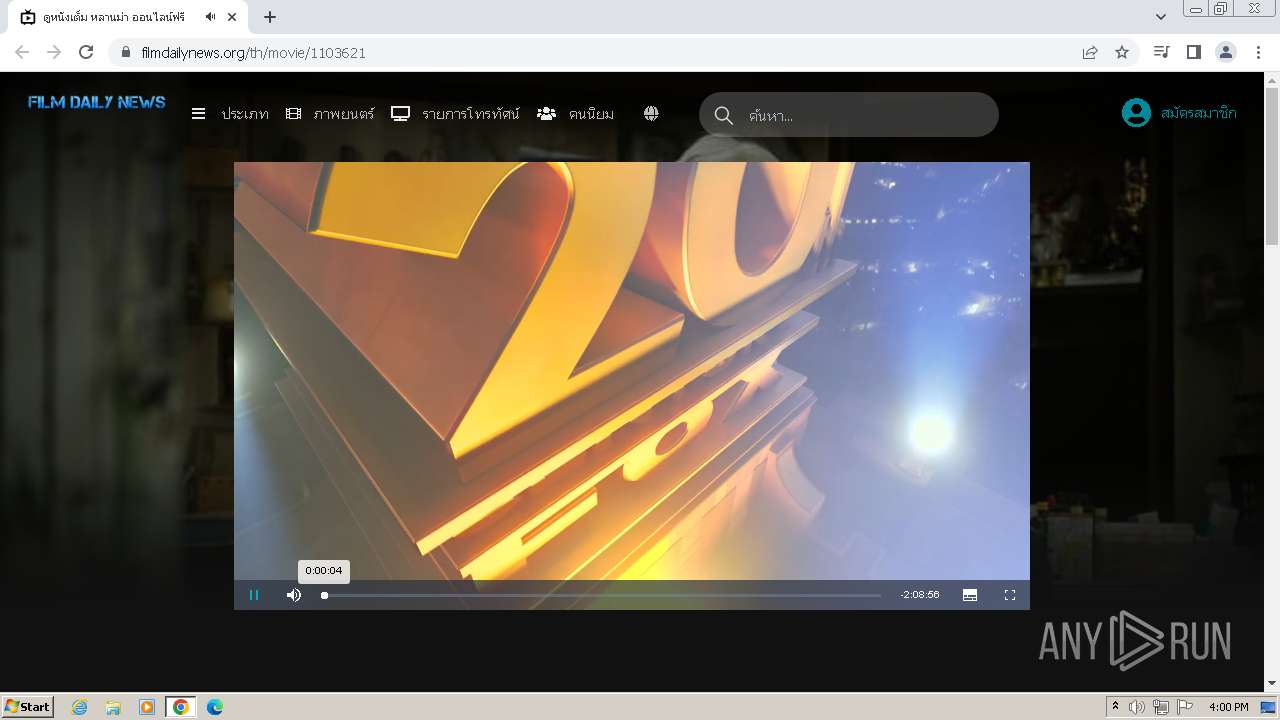Viewport: 1280px width, 720px height.
Task: Mute the video player volume
Action: point(294,595)
